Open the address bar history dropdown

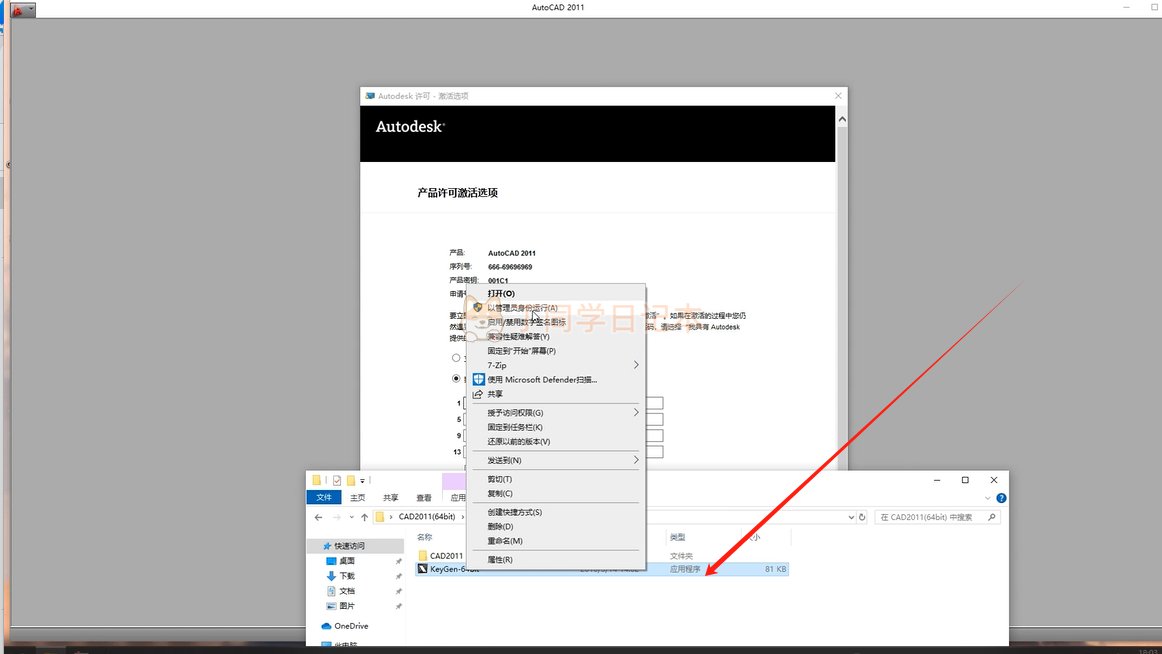851,517
